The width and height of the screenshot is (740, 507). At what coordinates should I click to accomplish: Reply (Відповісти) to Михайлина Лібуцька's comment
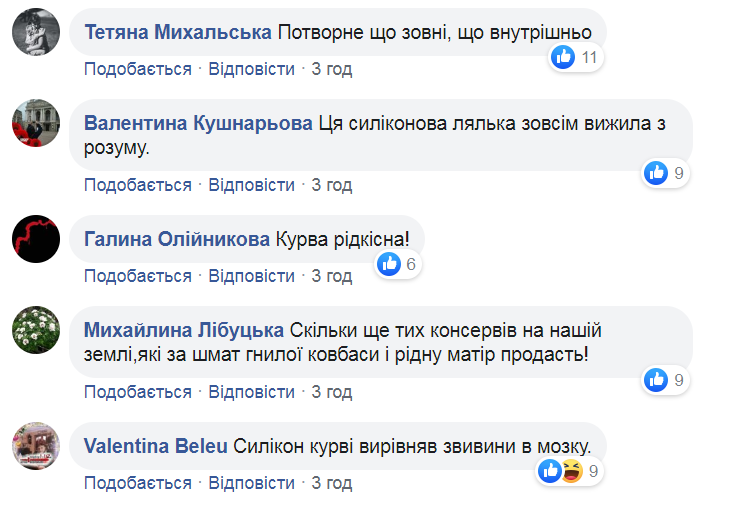pos(252,391)
